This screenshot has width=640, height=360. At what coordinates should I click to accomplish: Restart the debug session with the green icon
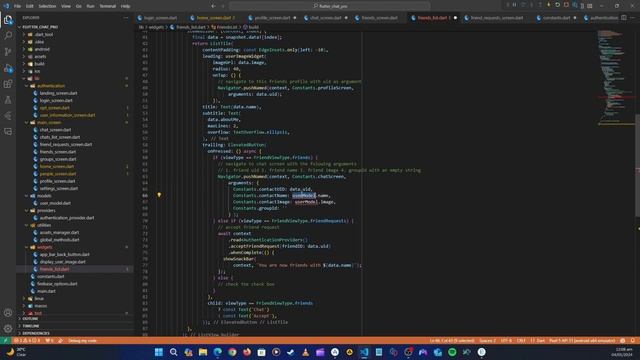click(x=558, y=5)
